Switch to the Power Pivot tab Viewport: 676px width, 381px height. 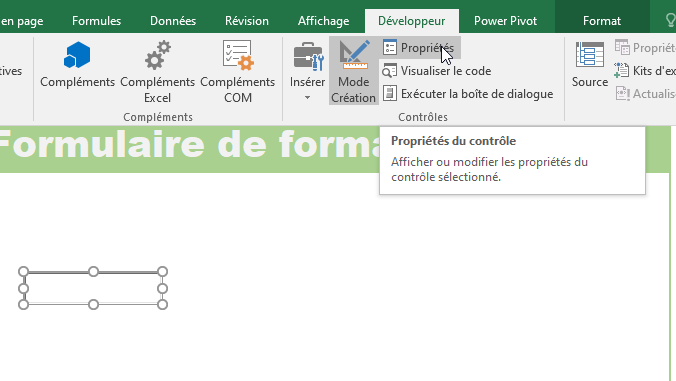click(x=505, y=21)
